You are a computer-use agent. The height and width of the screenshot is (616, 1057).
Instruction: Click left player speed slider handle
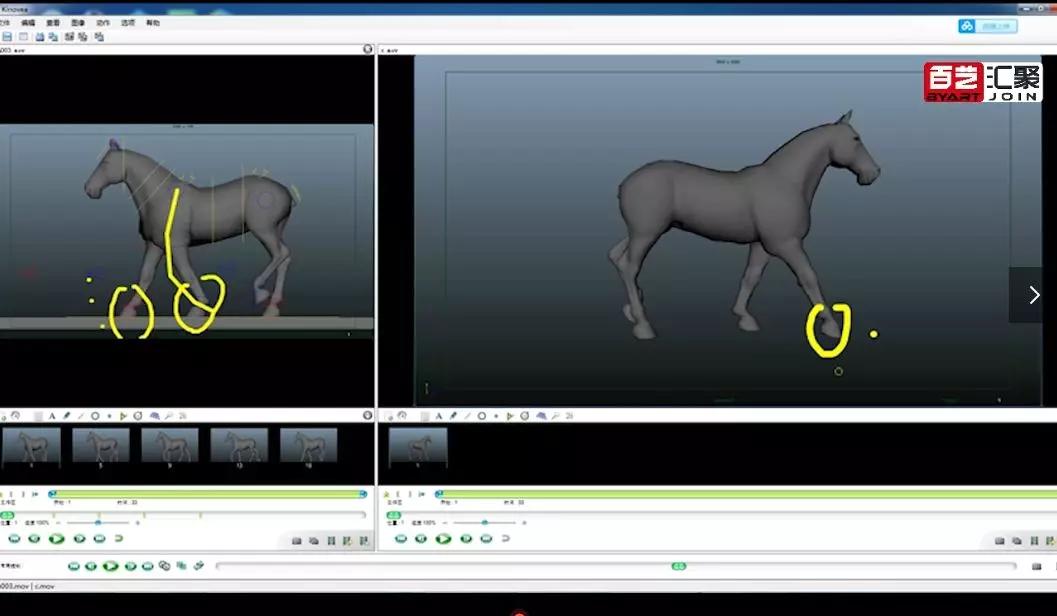click(98, 522)
